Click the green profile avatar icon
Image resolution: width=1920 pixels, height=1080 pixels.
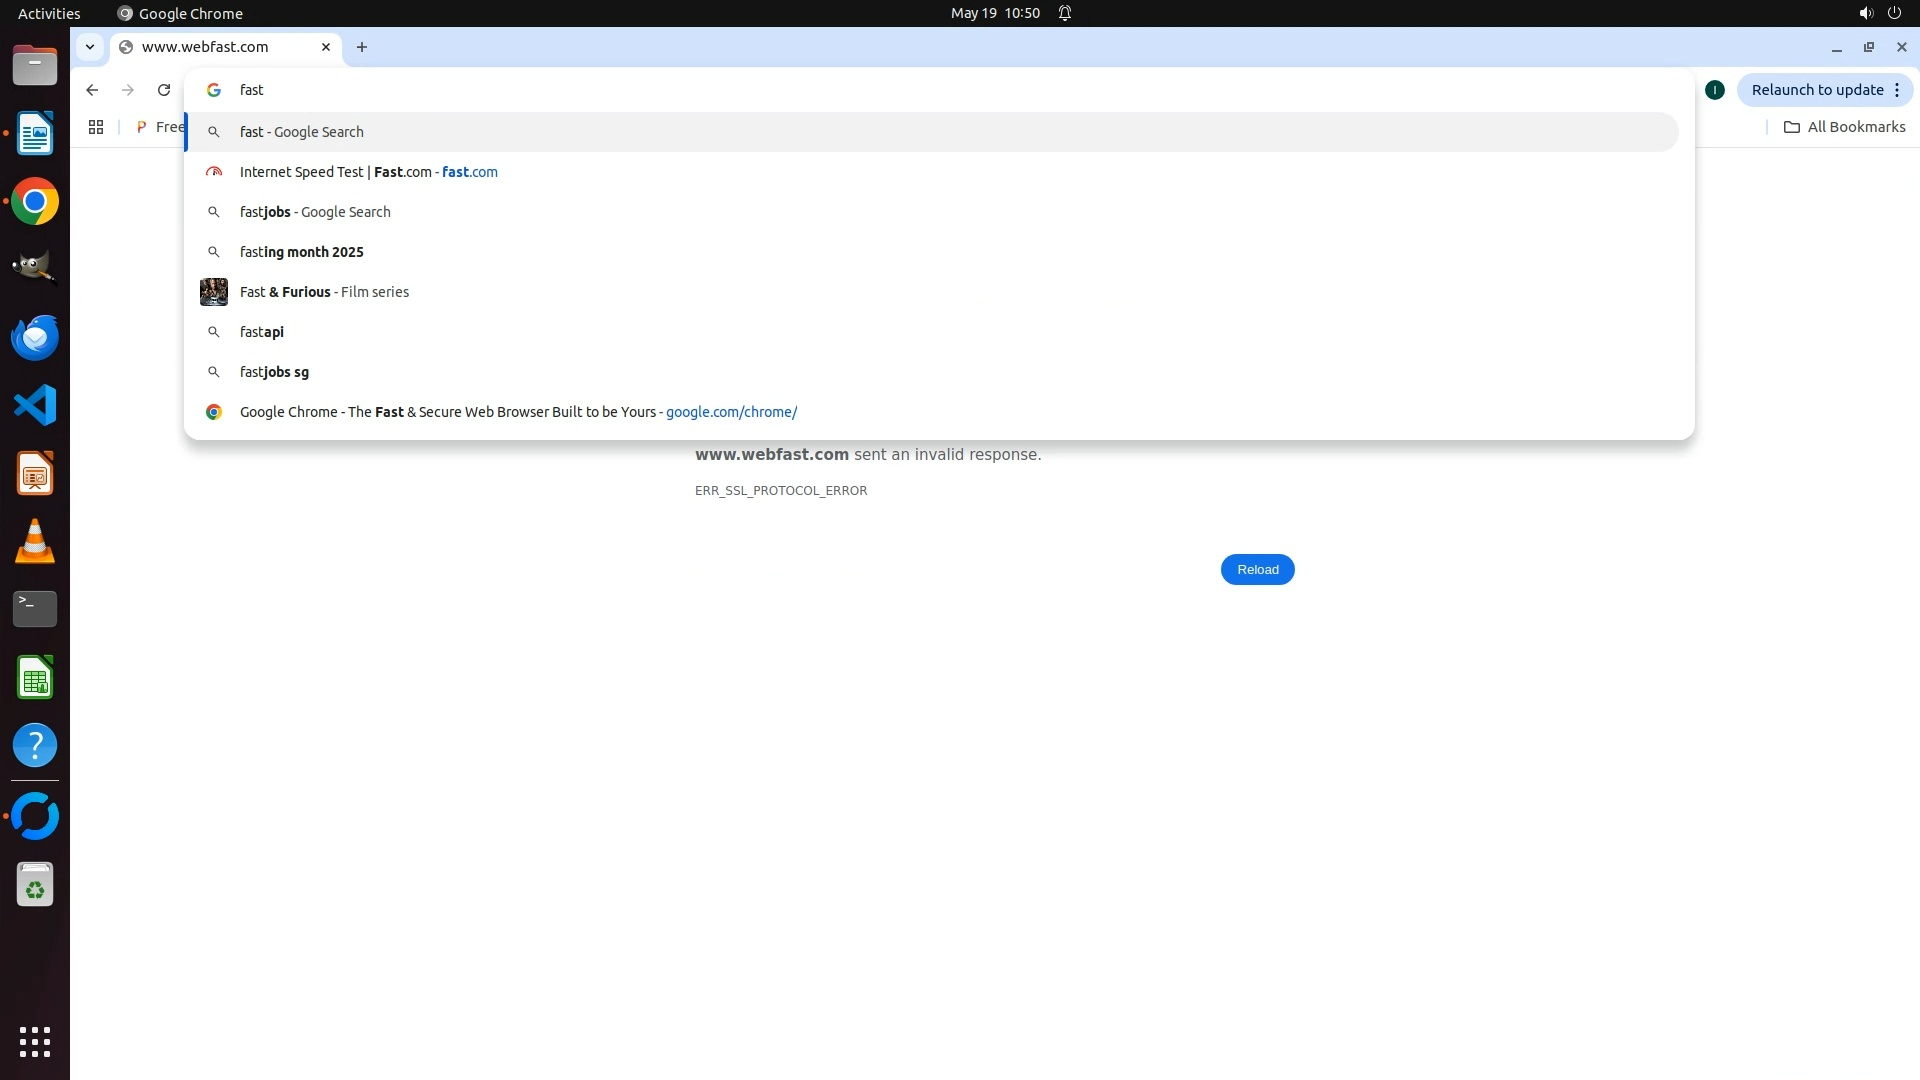click(1715, 90)
